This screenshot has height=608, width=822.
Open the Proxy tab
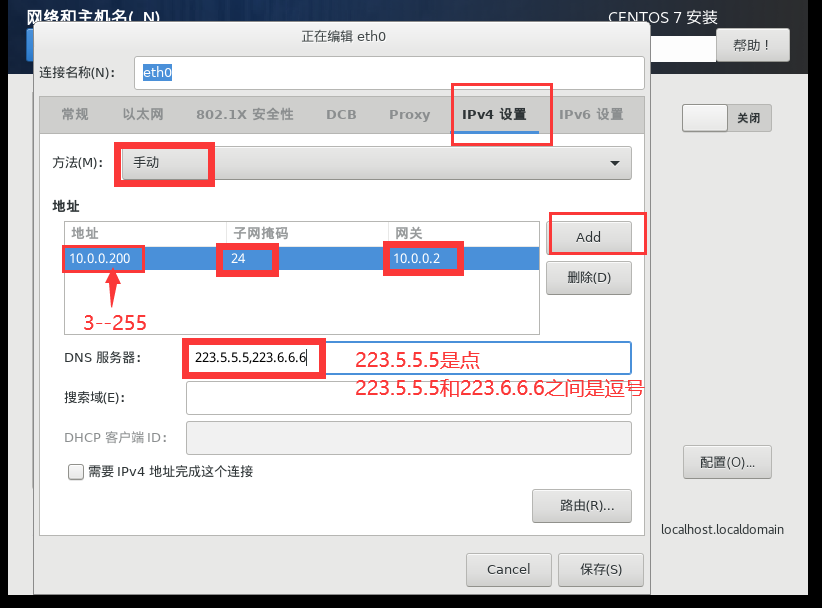coord(409,114)
